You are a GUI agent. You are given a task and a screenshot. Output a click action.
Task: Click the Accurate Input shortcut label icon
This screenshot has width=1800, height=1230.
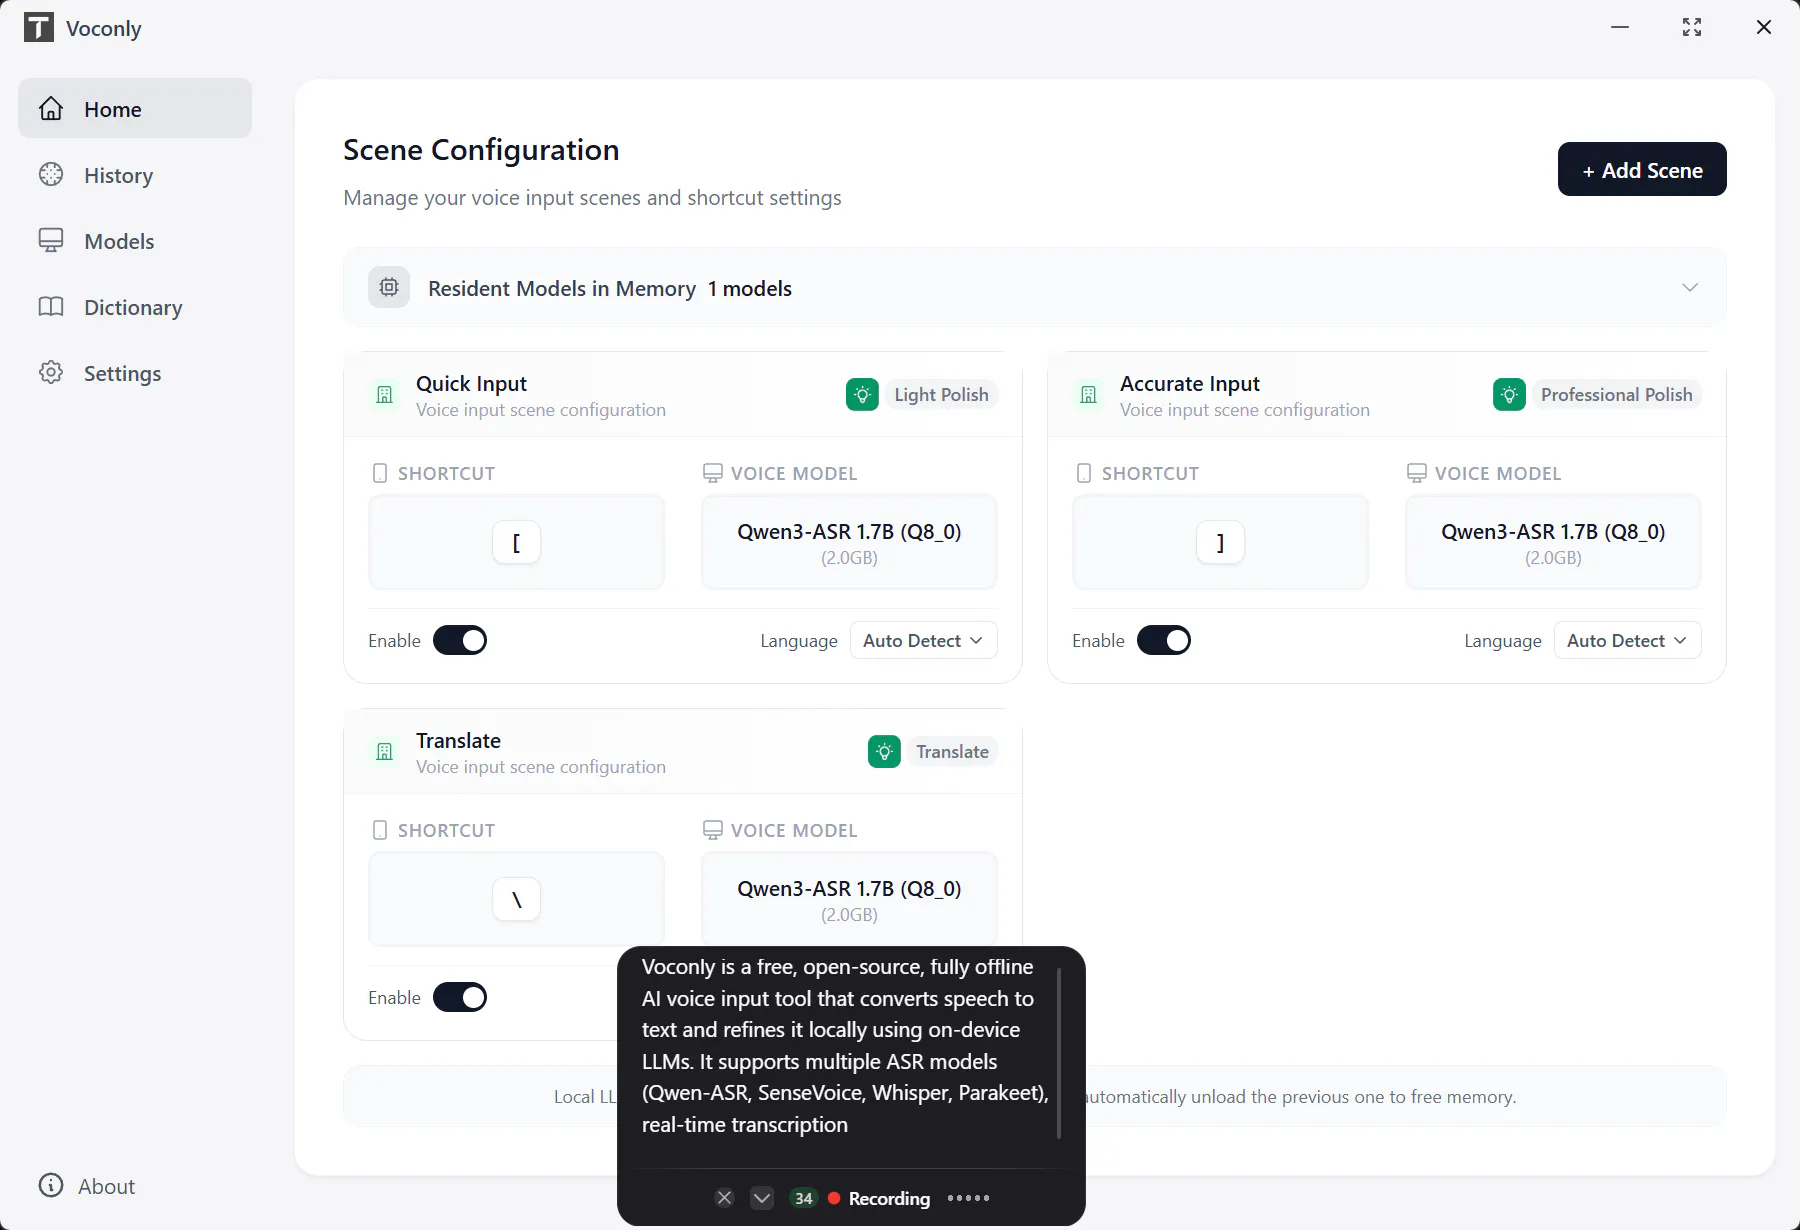1084,473
